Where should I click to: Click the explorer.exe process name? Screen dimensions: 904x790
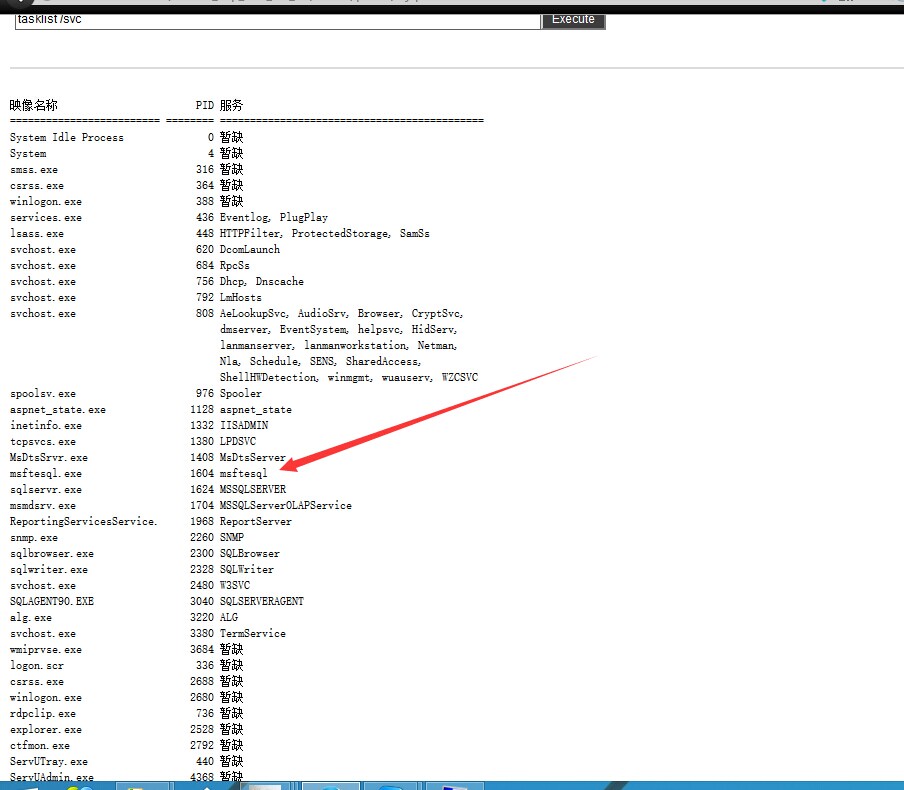(x=46, y=729)
